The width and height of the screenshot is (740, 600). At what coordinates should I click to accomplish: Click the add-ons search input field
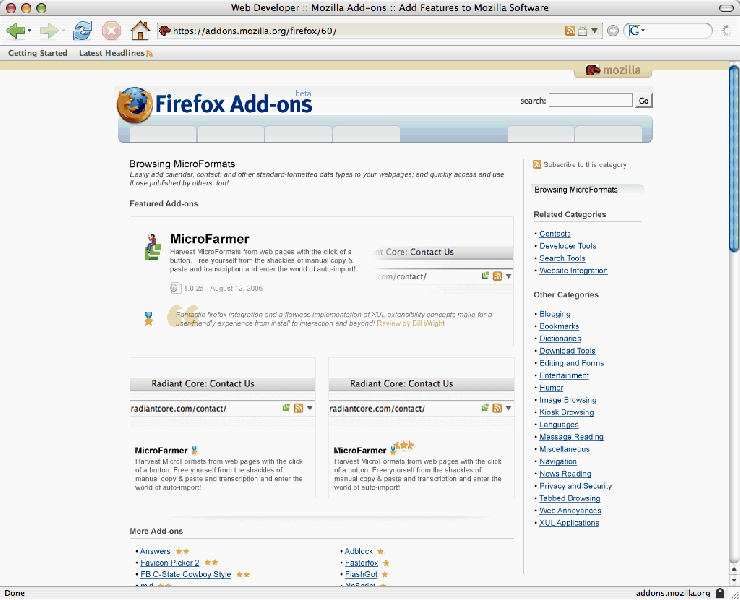coord(590,100)
